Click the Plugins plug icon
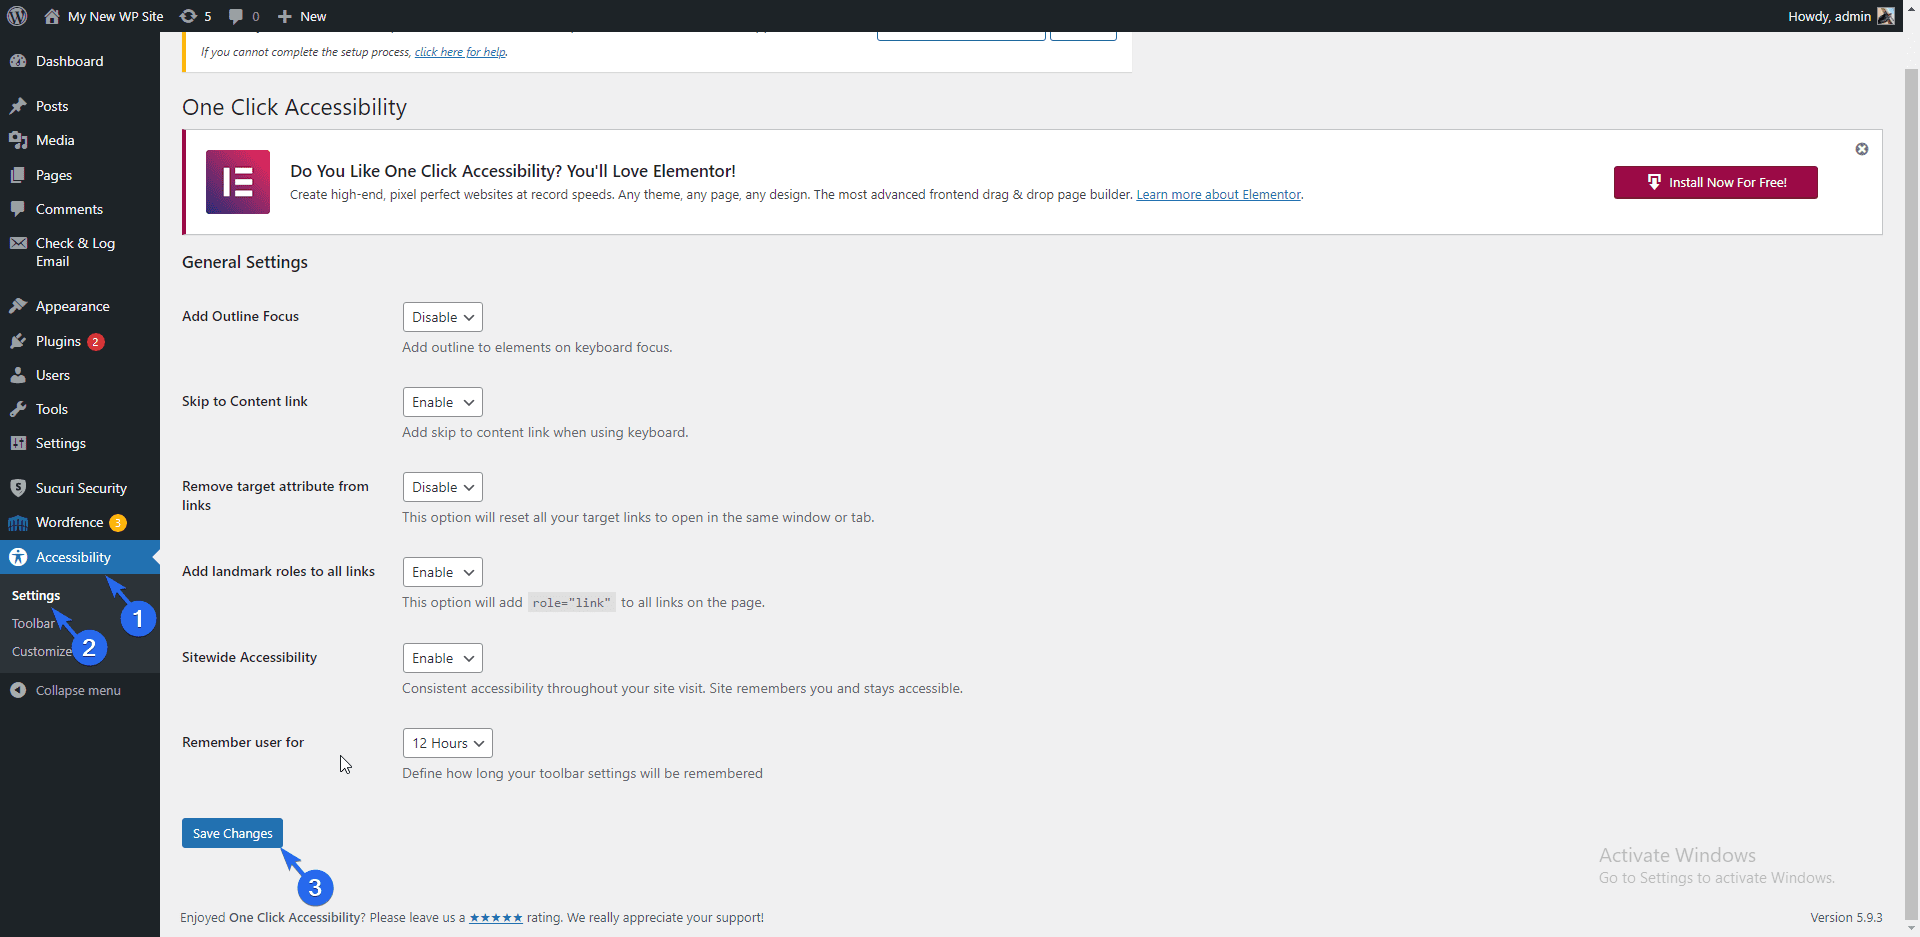 click(18, 341)
